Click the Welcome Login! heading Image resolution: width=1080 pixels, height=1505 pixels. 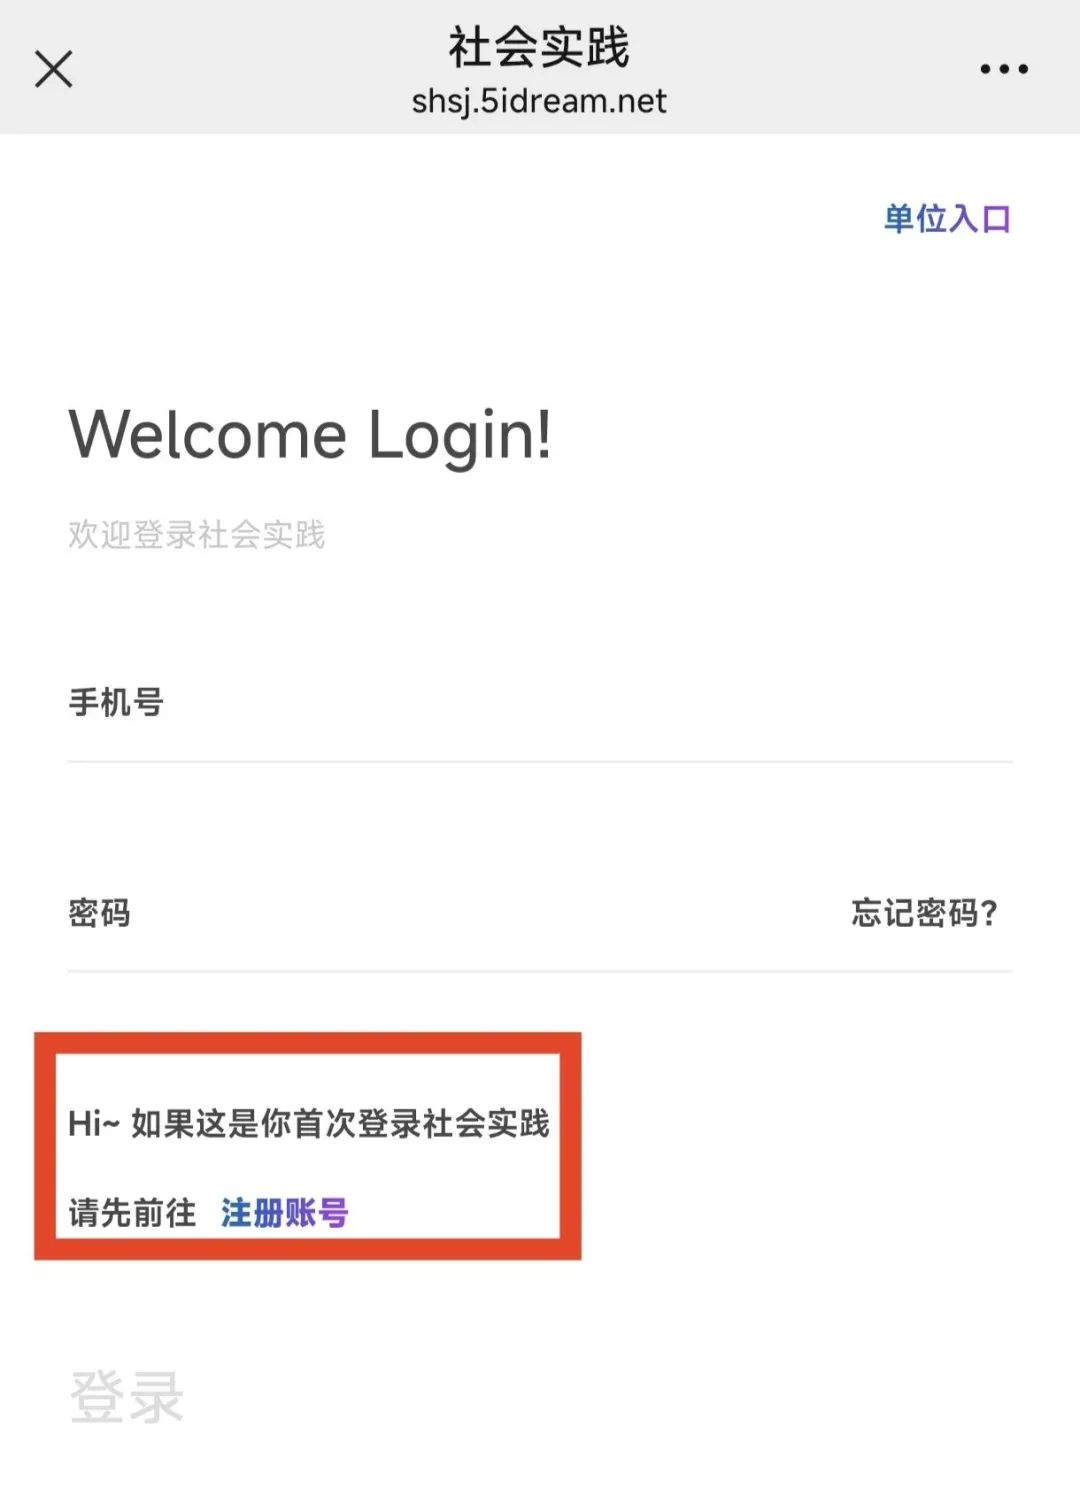point(310,436)
